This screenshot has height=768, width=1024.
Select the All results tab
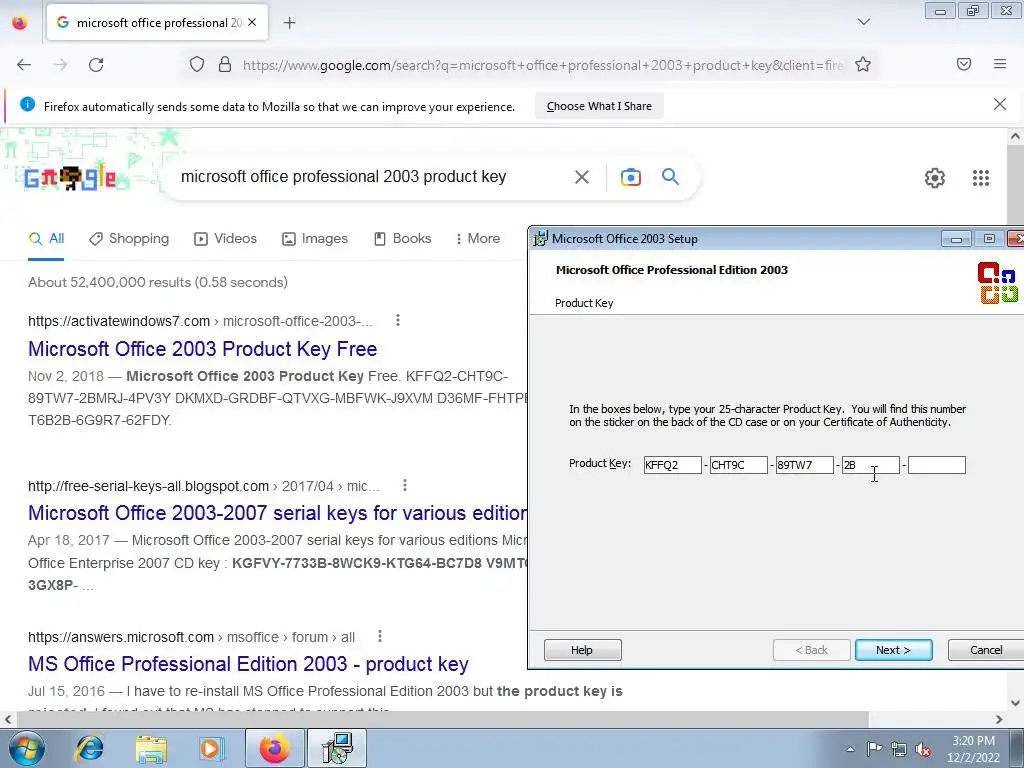click(46, 238)
